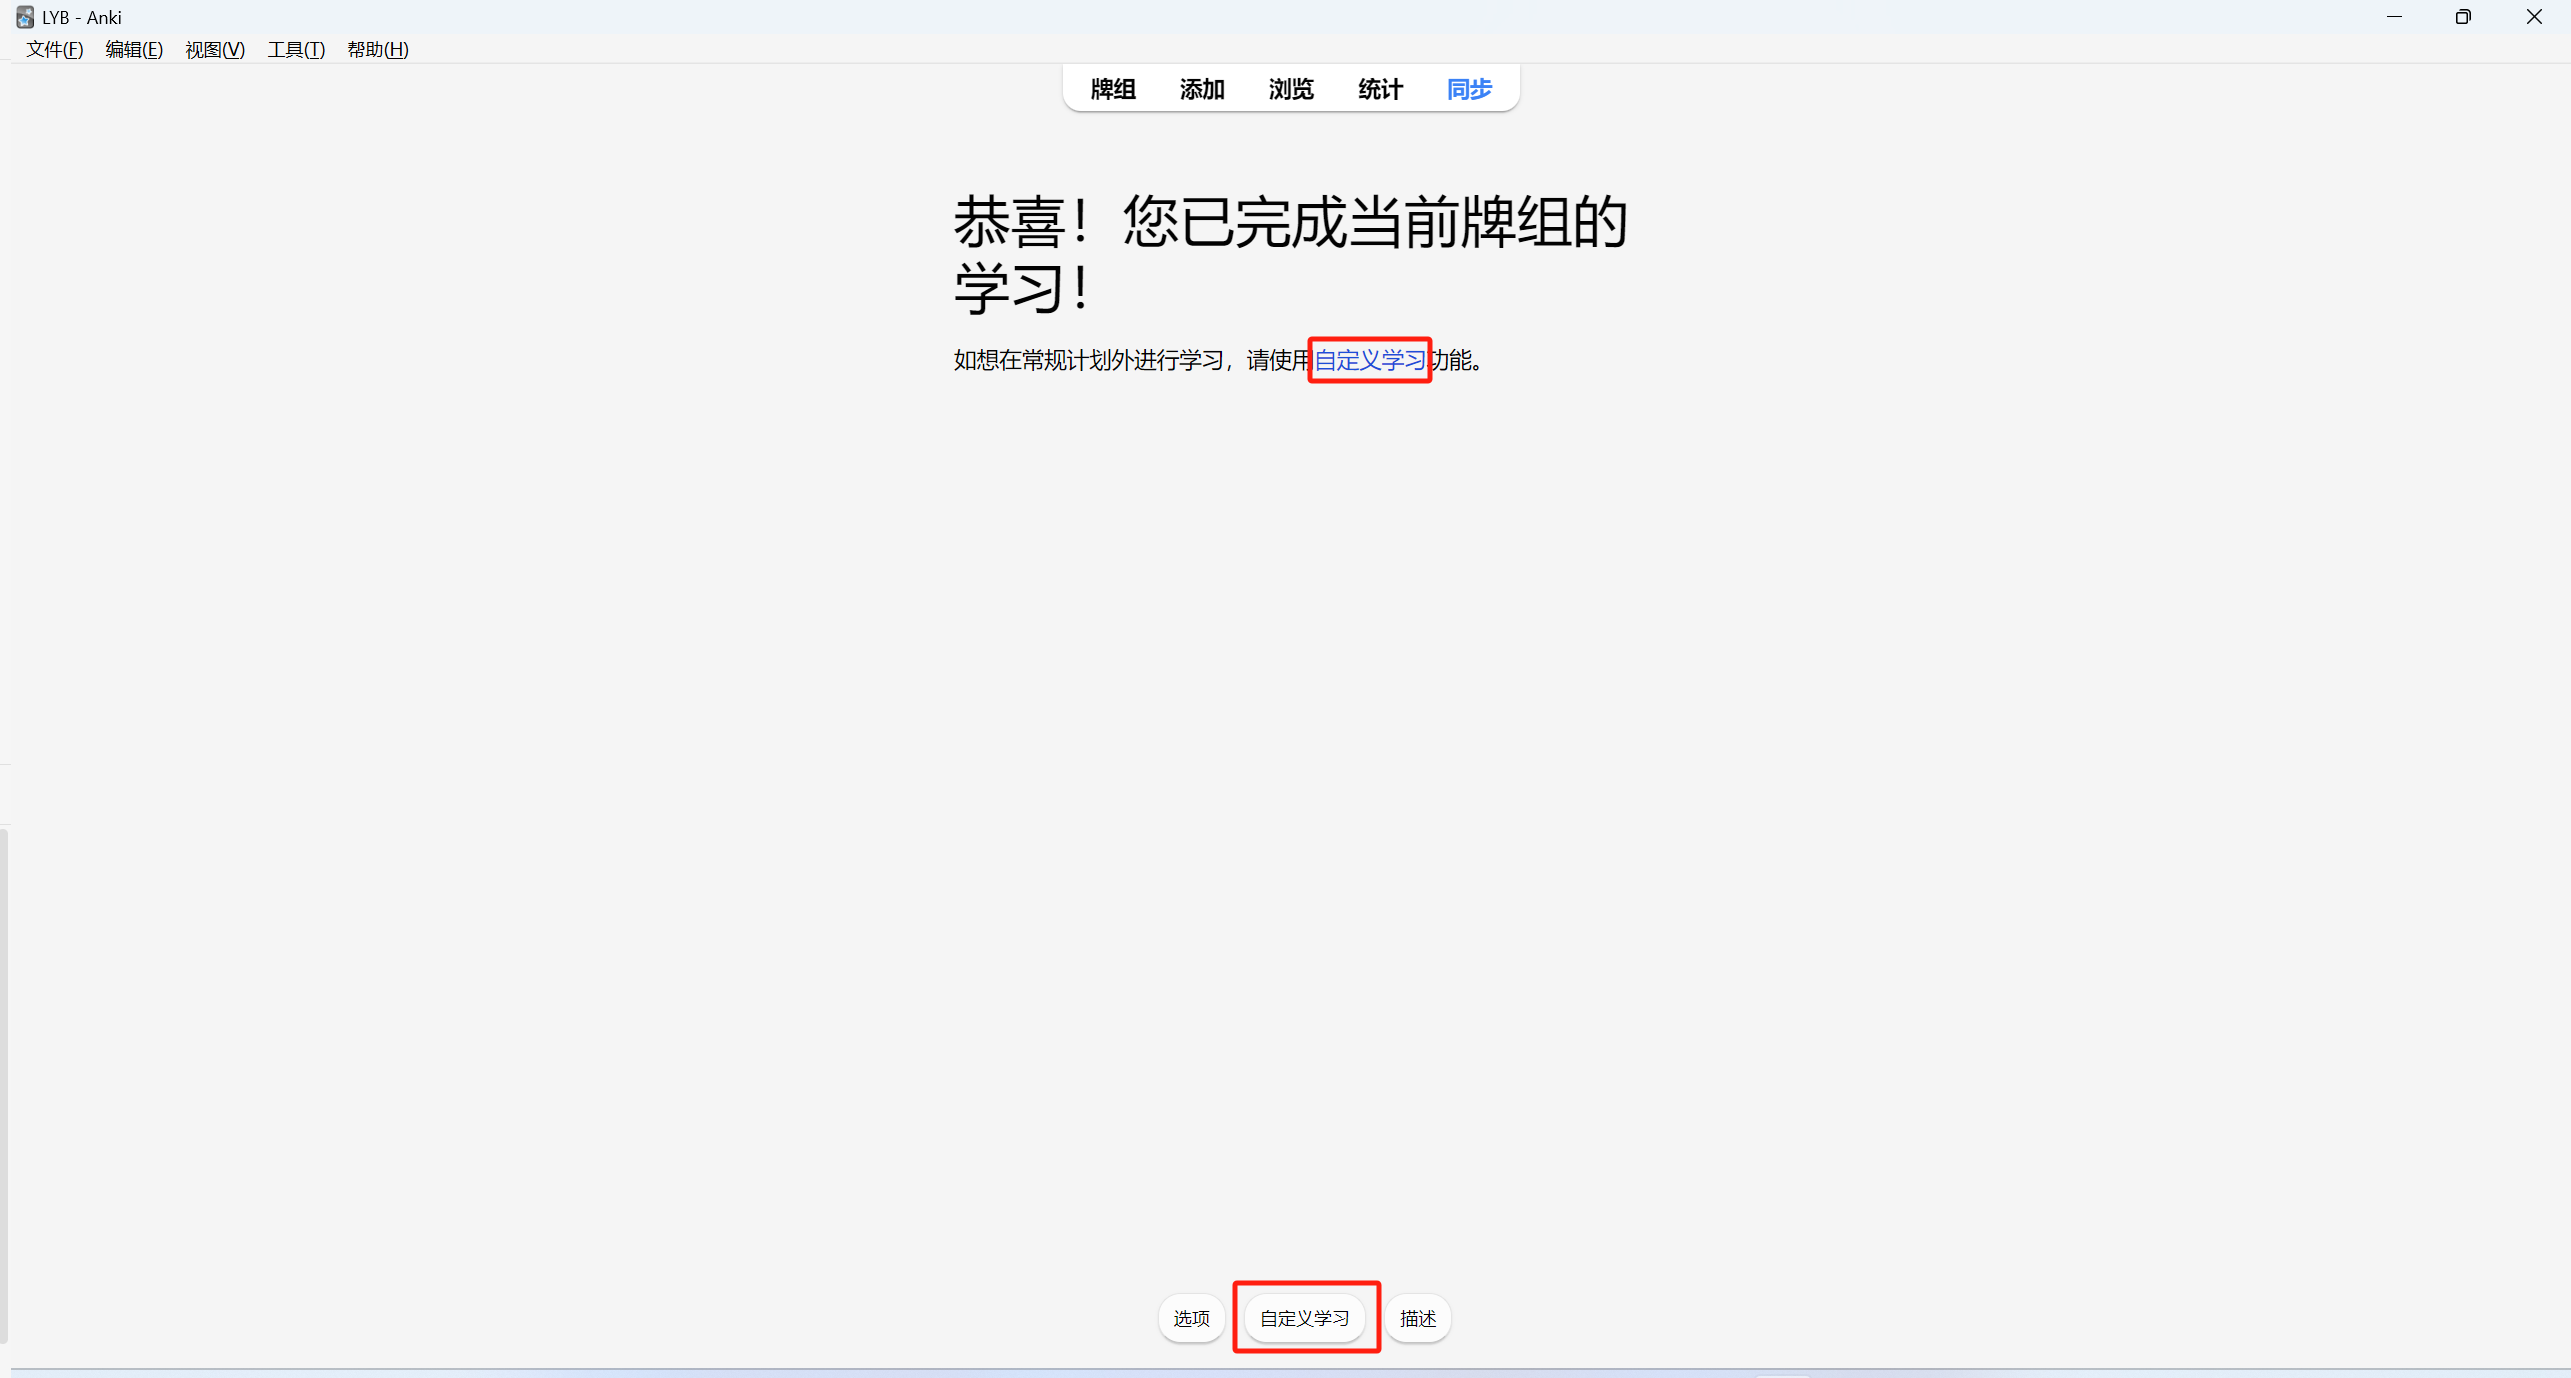Click 添加 to add a card
Screen dimensions: 2571x1378
click(1201, 89)
